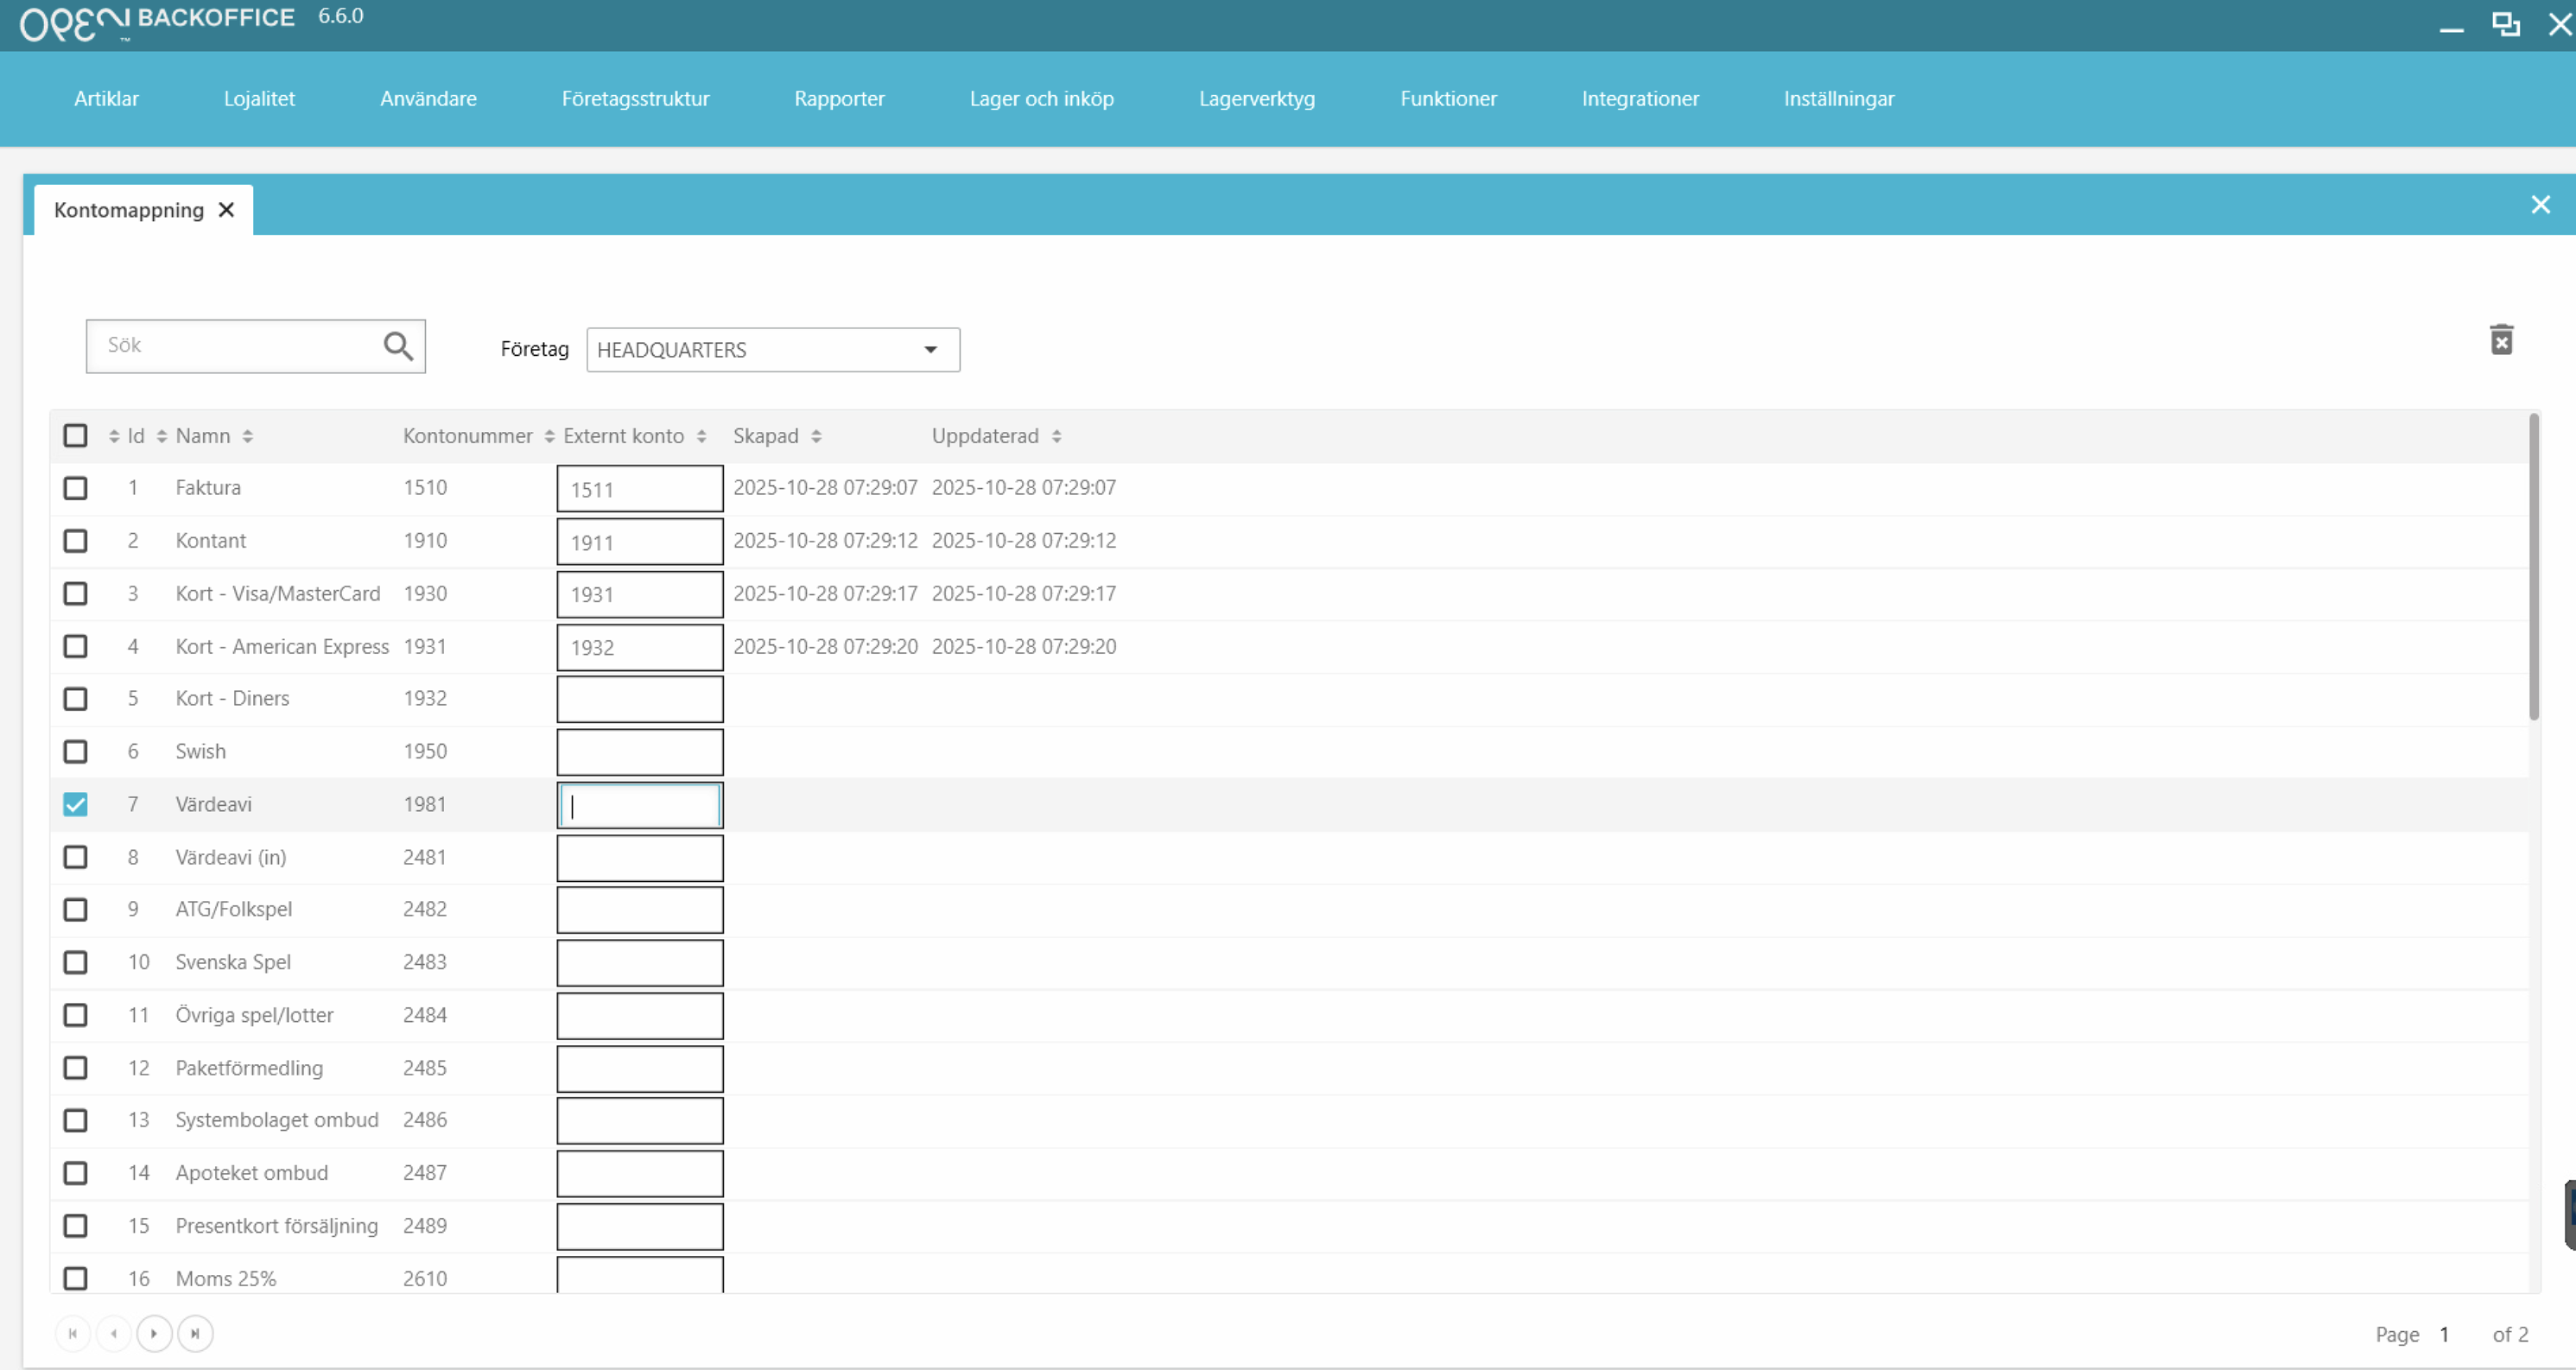Toggle the select-all header checkbox
Screen dimensions: 2576x1370
point(76,435)
